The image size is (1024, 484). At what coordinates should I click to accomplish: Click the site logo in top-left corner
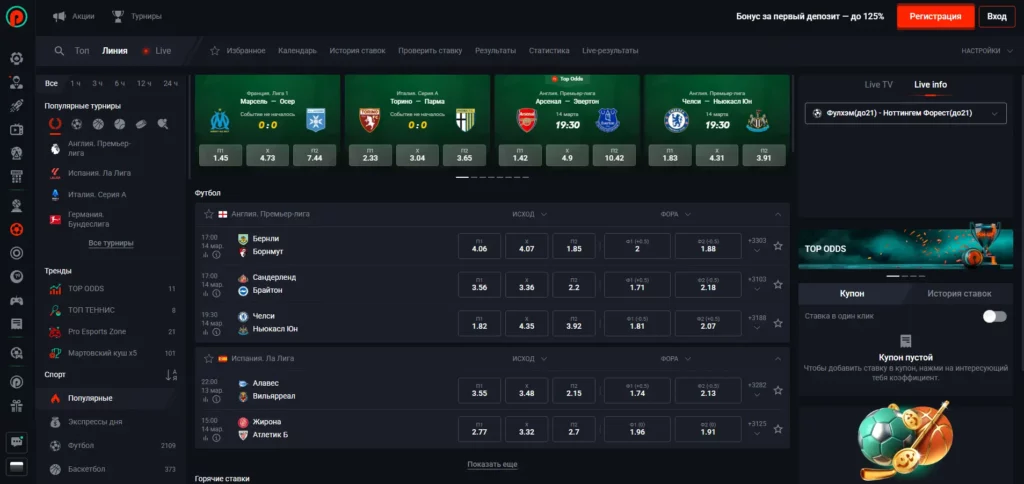point(17,16)
